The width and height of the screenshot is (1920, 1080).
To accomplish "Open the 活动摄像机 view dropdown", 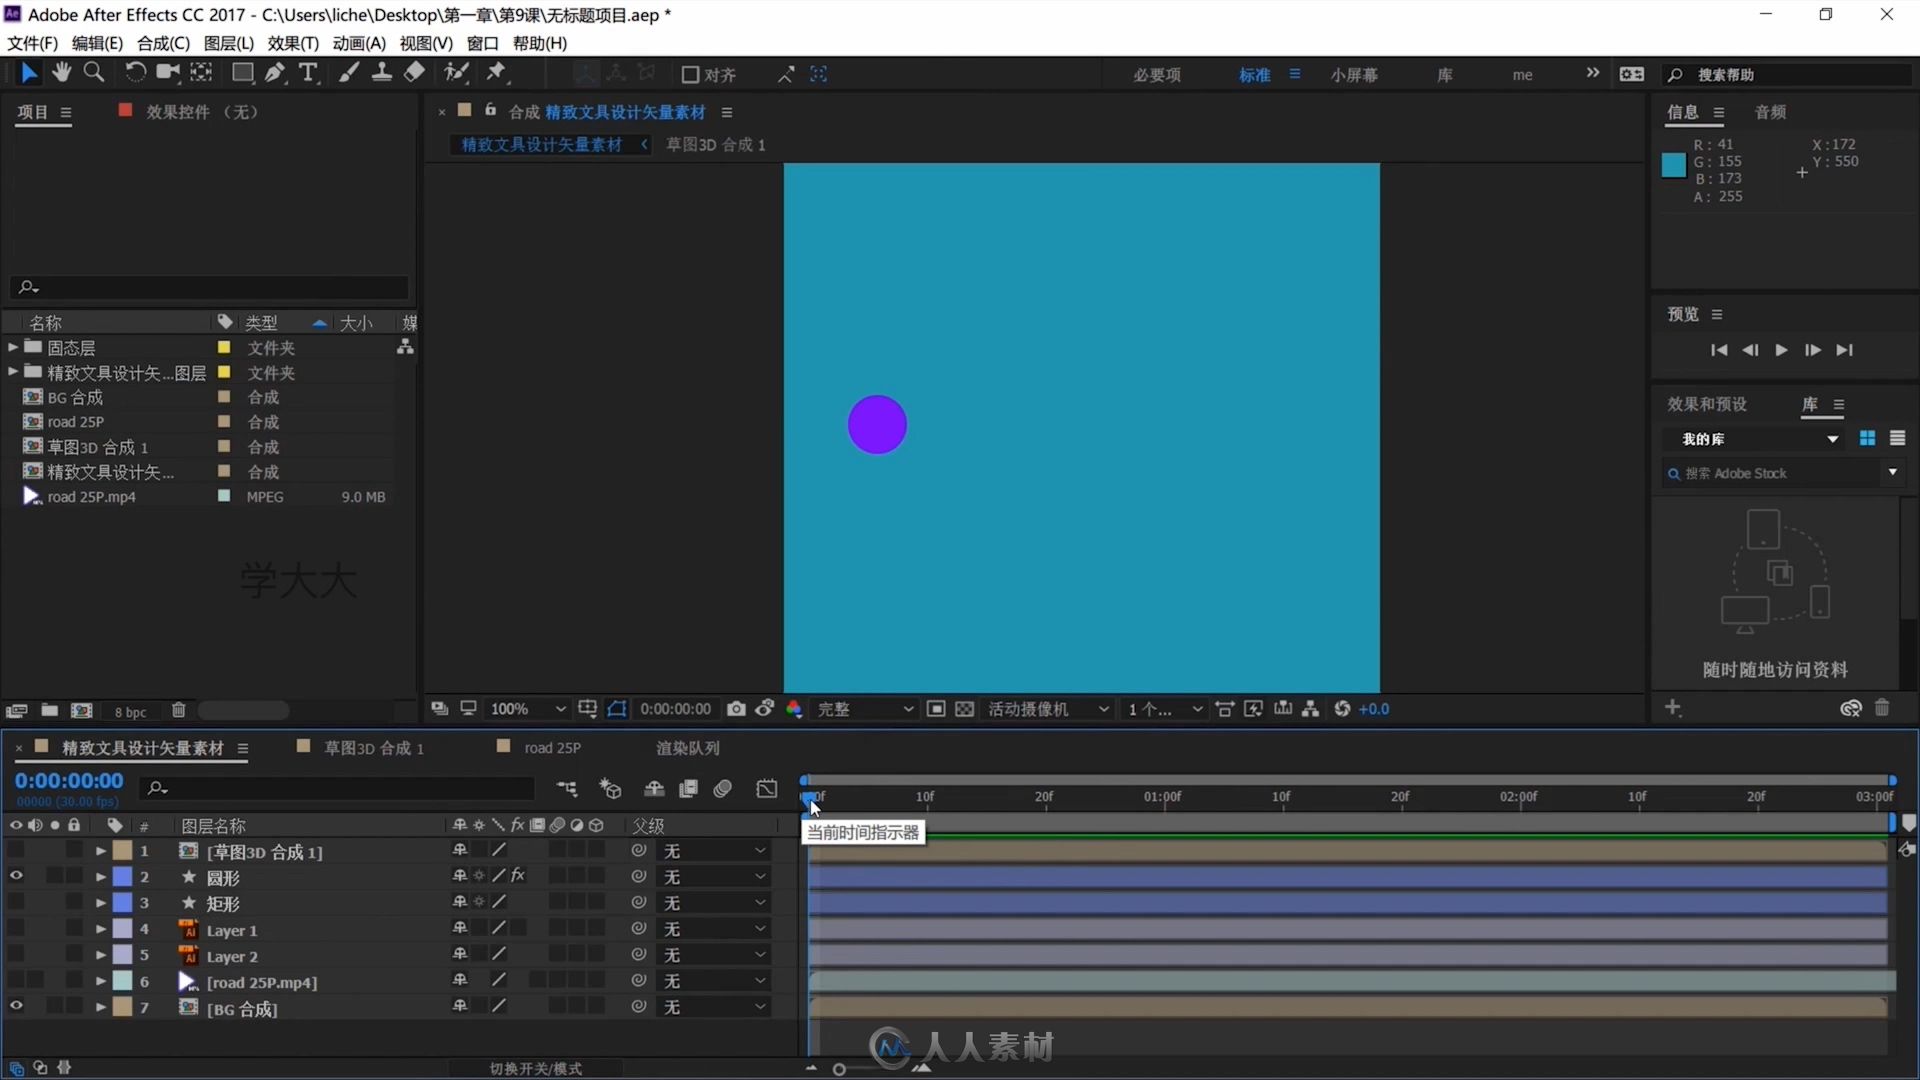I will (1048, 709).
